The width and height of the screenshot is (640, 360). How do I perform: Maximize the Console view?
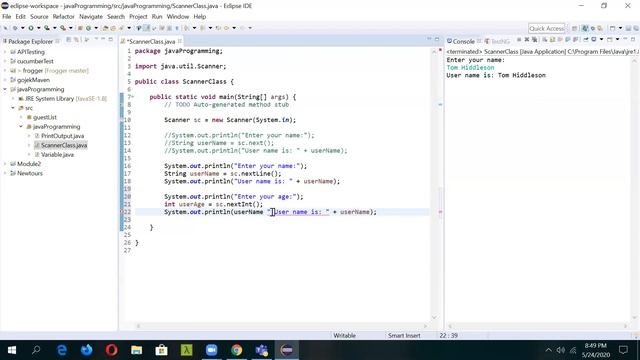[633, 39]
